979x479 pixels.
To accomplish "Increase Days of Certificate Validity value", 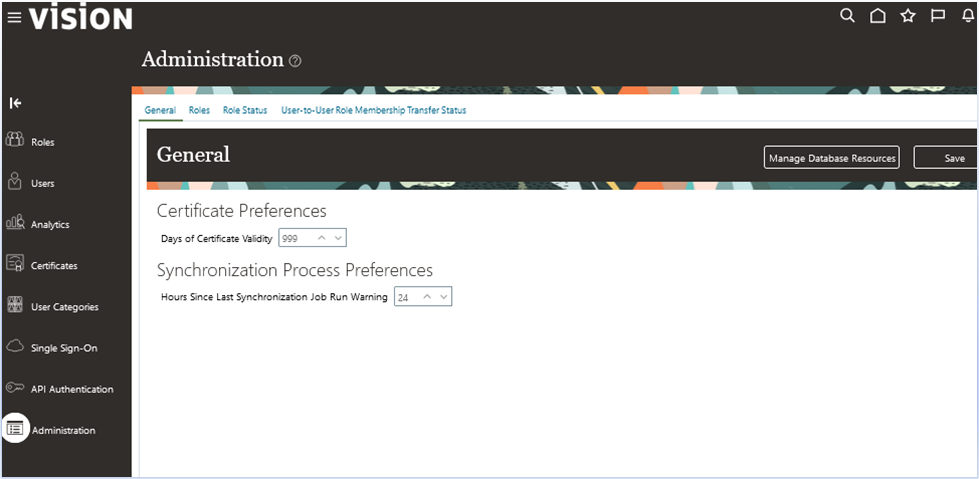I will point(322,238).
